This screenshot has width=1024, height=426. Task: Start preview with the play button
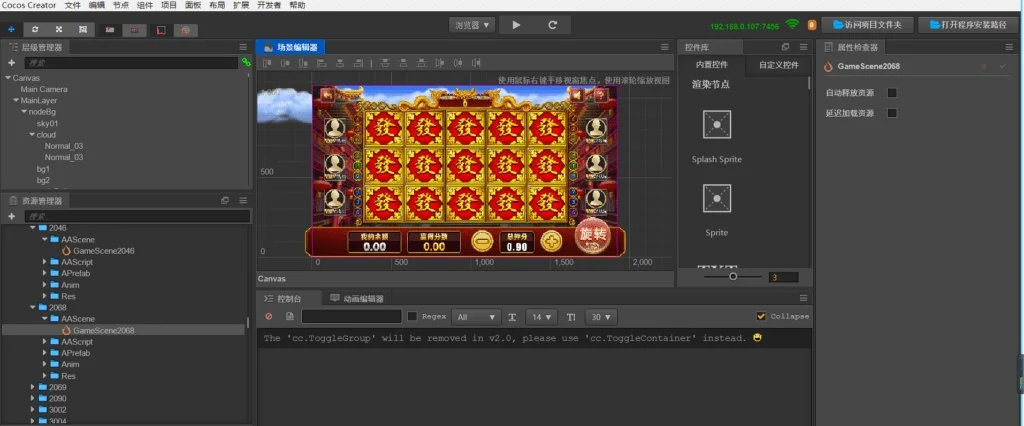coord(516,25)
